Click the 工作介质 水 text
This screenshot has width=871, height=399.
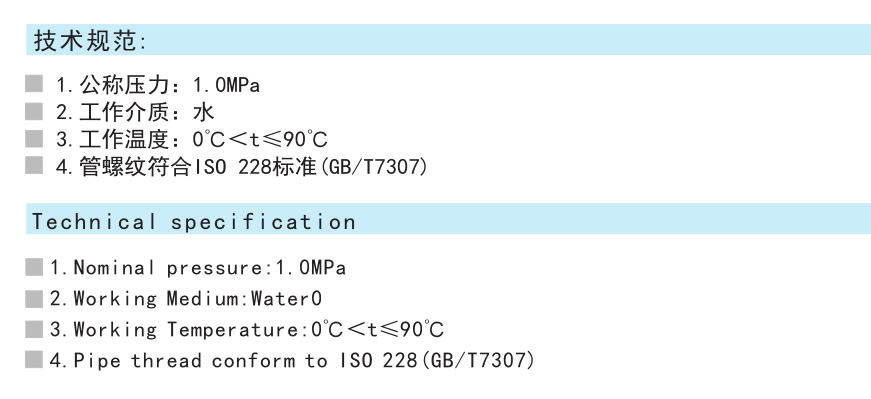pyautogui.click(x=135, y=112)
